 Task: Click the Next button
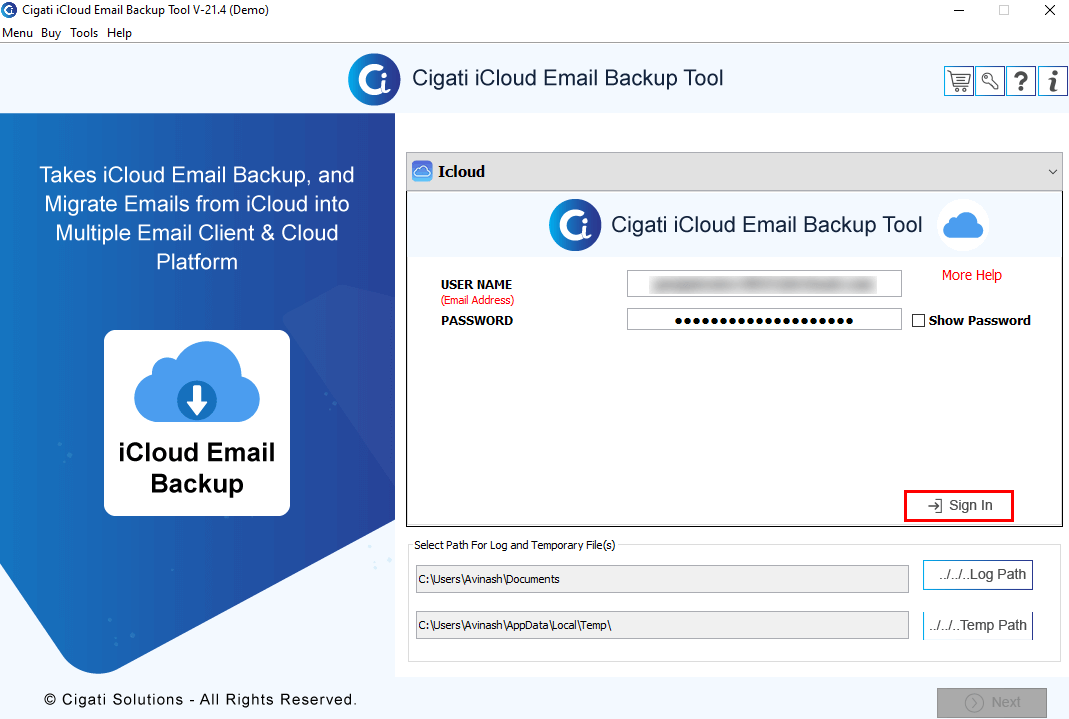tap(992, 702)
